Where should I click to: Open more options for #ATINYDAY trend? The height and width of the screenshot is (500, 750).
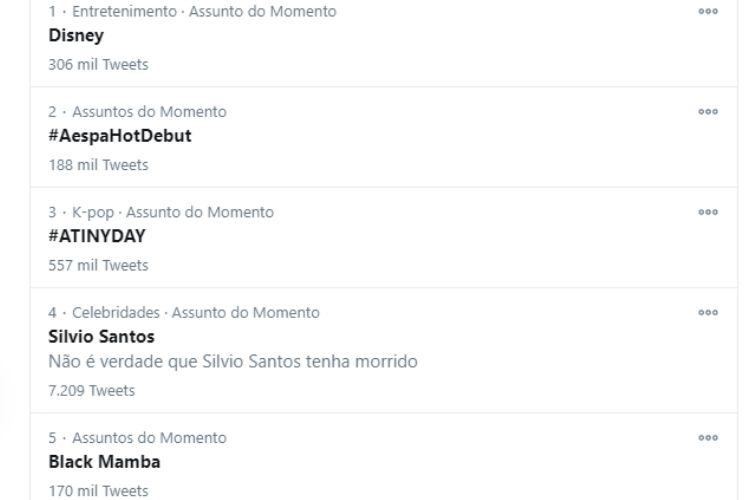[x=708, y=212]
